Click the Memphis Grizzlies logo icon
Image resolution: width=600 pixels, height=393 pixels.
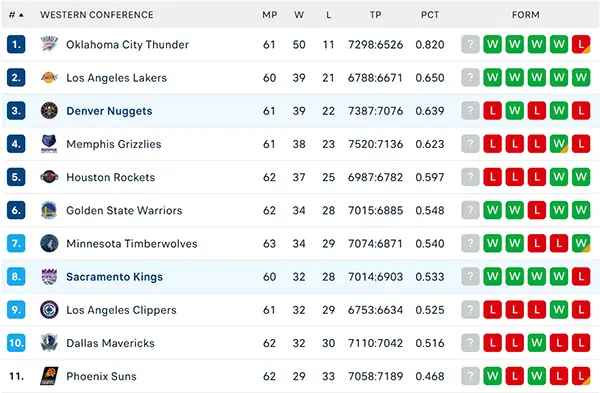point(49,144)
